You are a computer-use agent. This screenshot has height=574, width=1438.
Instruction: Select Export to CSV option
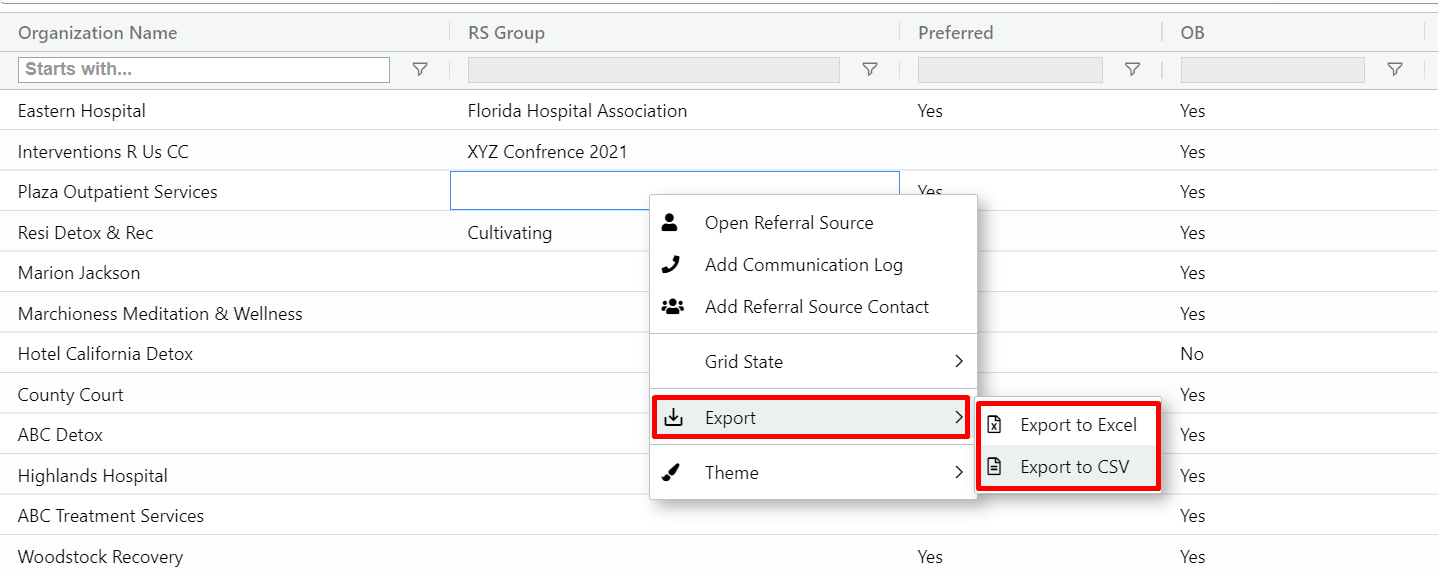(x=1074, y=467)
